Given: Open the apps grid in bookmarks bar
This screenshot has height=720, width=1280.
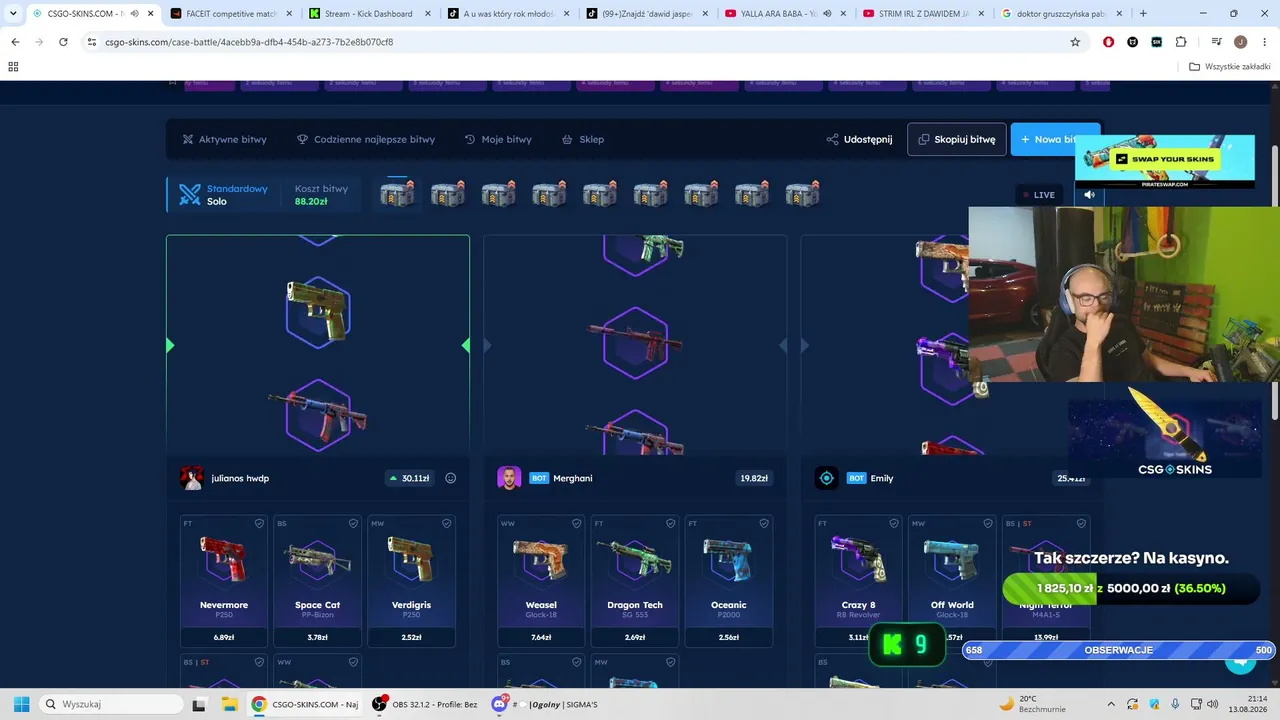Looking at the screenshot, I should (13, 67).
